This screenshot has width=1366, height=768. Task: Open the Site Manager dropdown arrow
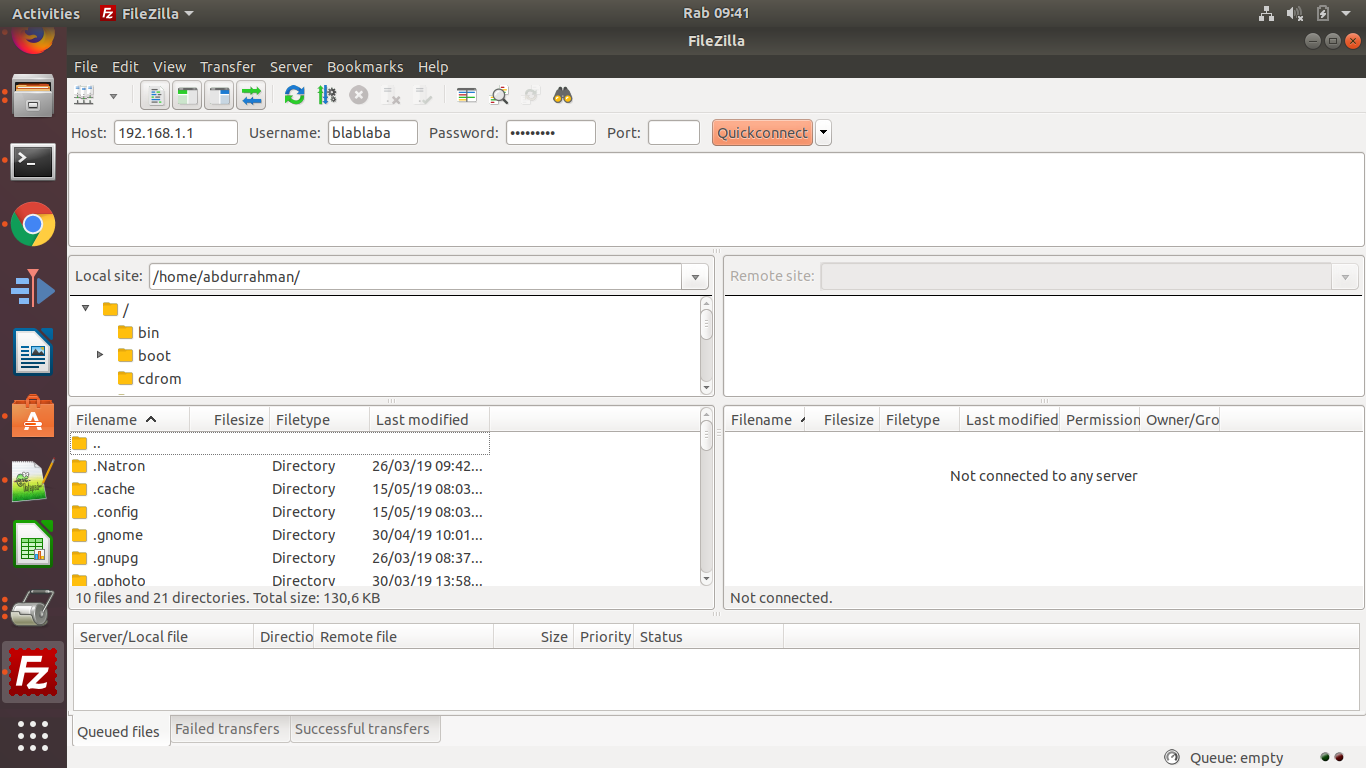click(113, 96)
